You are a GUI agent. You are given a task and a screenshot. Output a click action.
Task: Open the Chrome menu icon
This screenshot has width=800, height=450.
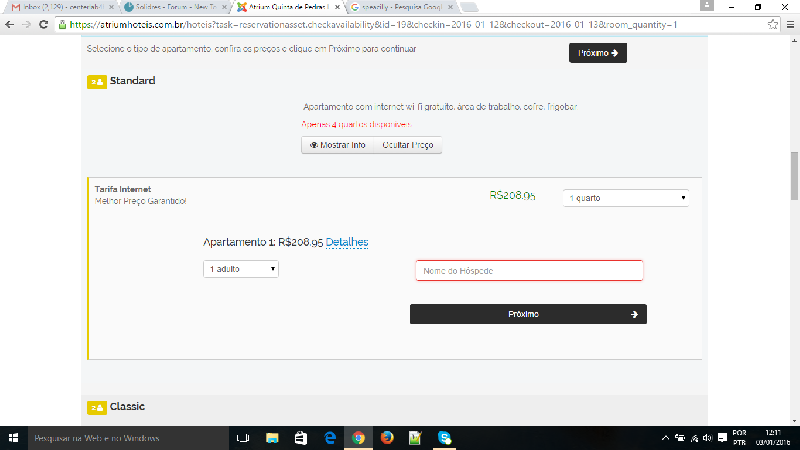tap(787, 23)
